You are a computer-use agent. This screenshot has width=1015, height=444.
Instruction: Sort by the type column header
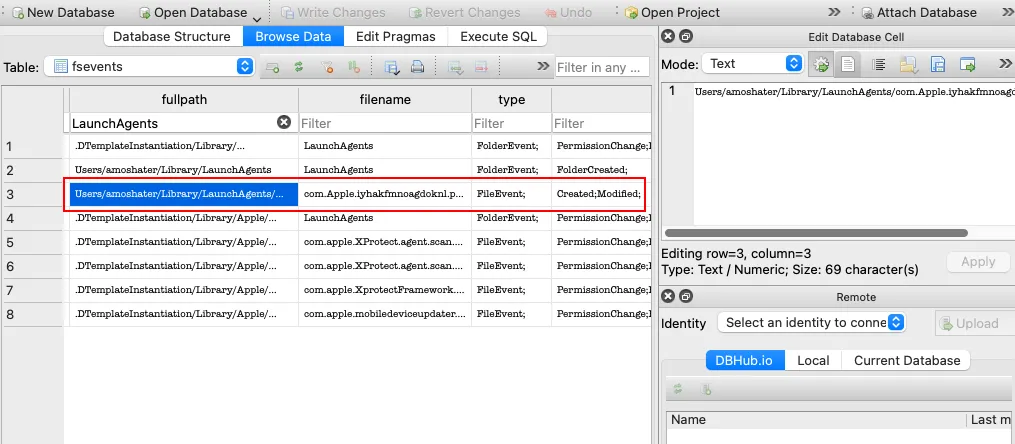511,100
